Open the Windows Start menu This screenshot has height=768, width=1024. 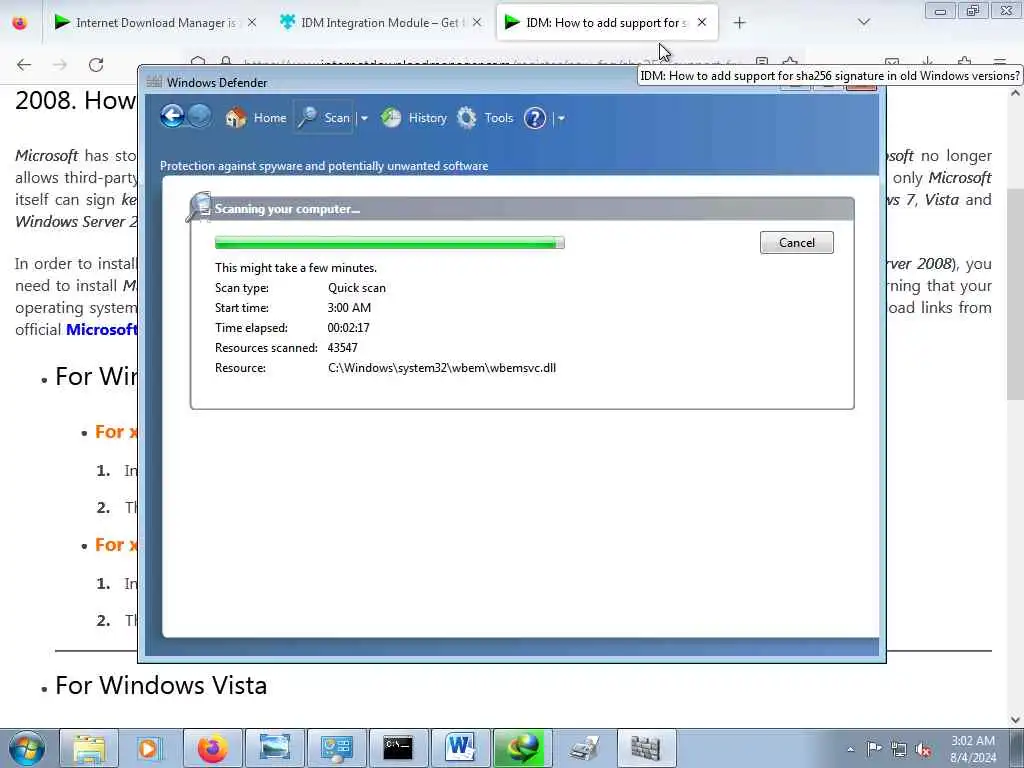point(26,748)
